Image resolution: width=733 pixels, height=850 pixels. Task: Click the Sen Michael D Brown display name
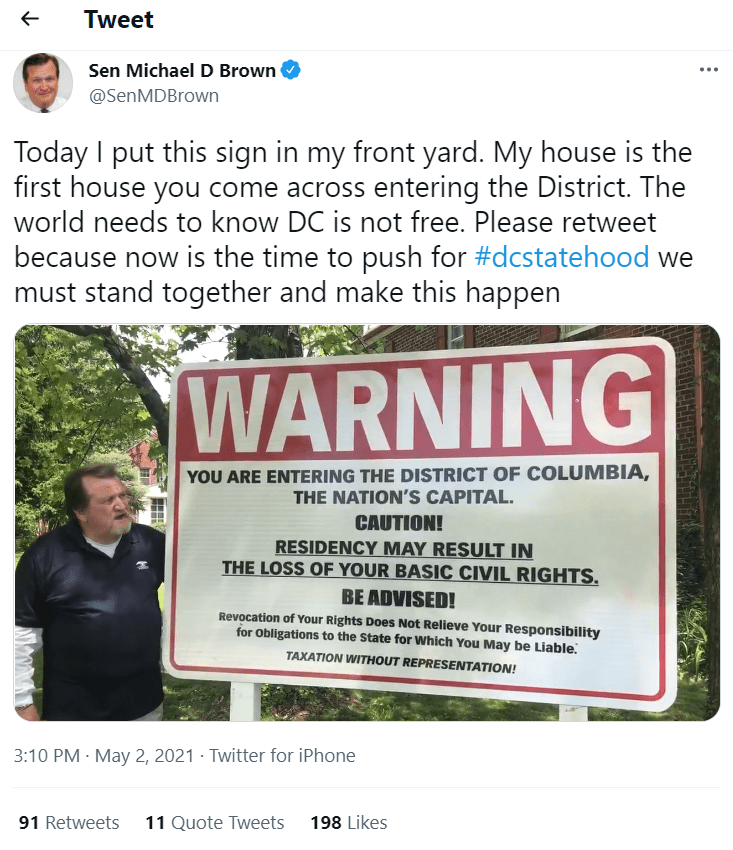[x=182, y=70]
